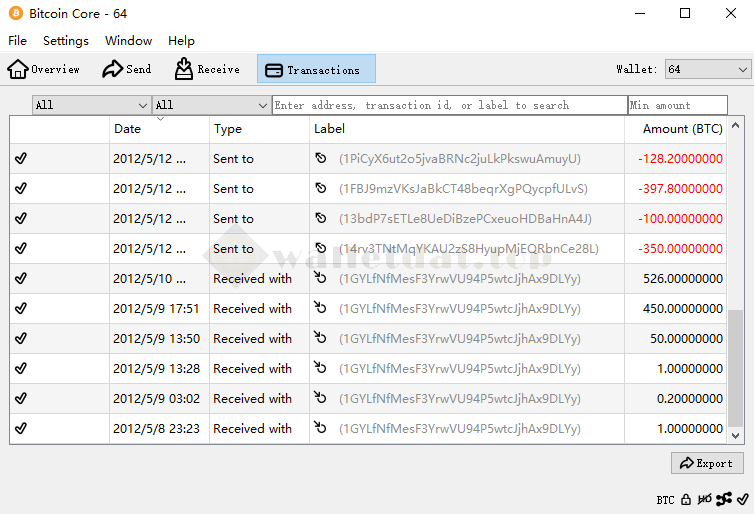Open the transaction type All dropdown
754x514 pixels.
211,105
